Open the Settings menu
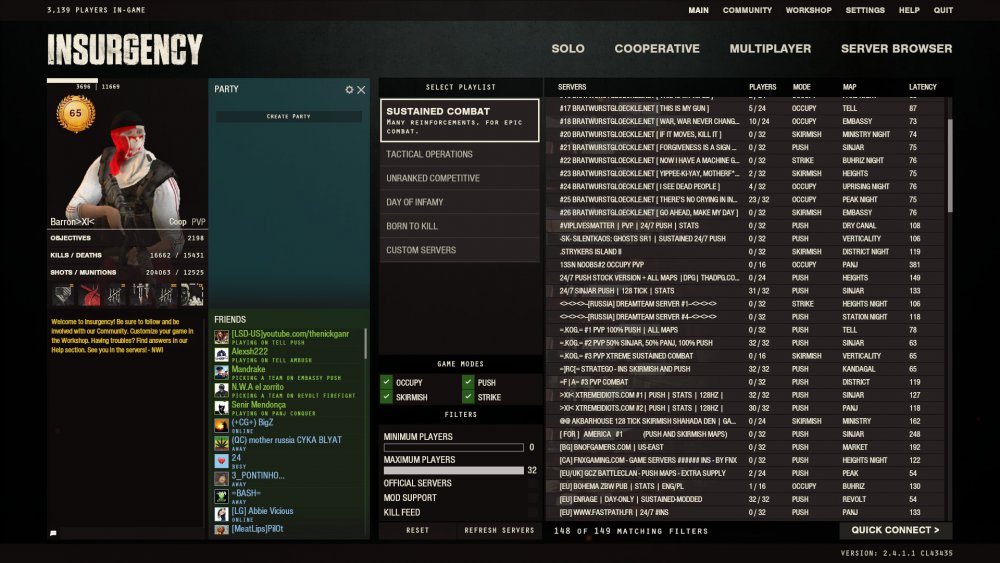Image resolution: width=1000 pixels, height=563 pixels. (x=865, y=10)
